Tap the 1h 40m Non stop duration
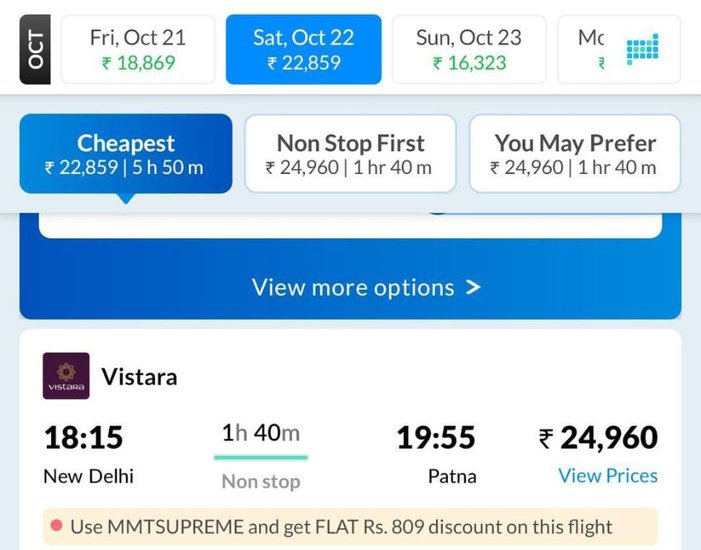701x550 pixels. tap(261, 455)
